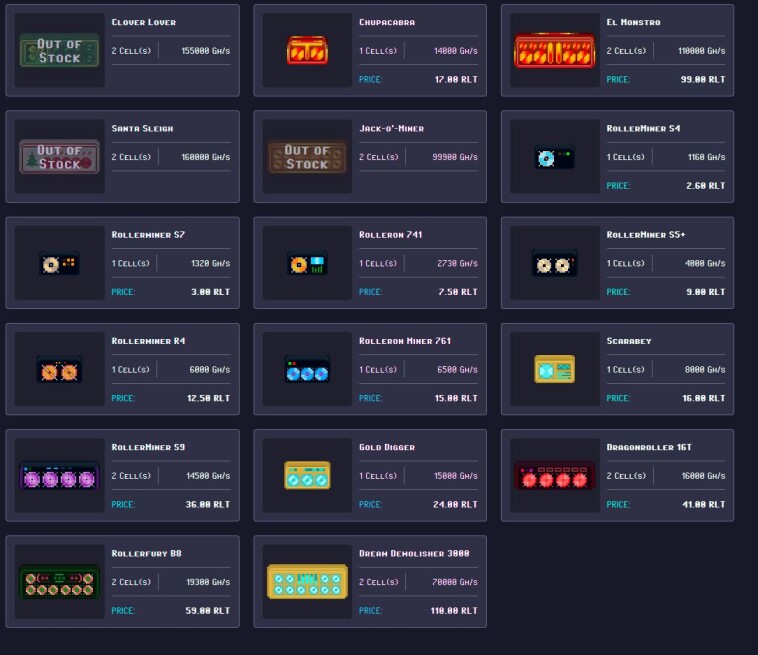This screenshot has width=758, height=655.
Task: Click the 24.00 RLT price
Action: (455, 505)
